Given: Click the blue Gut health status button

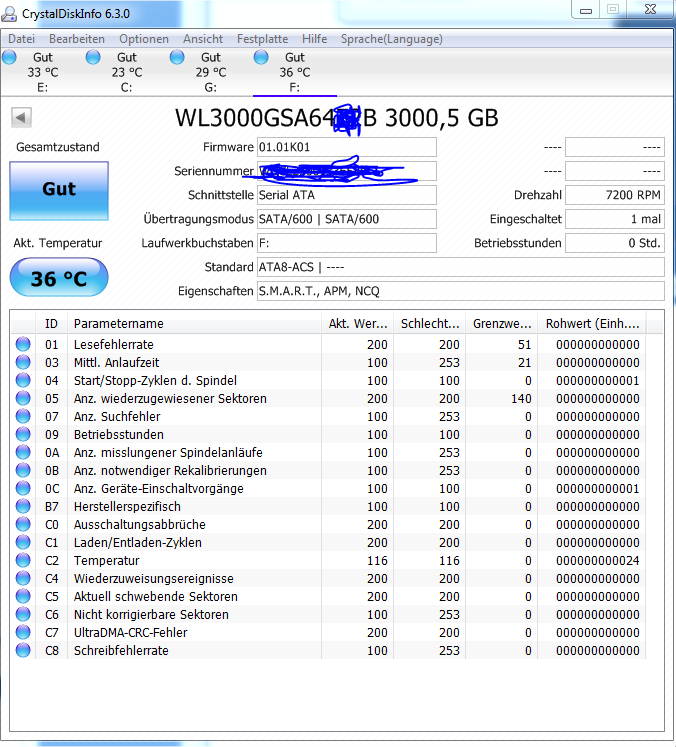Looking at the screenshot, I should pyautogui.click(x=59, y=191).
